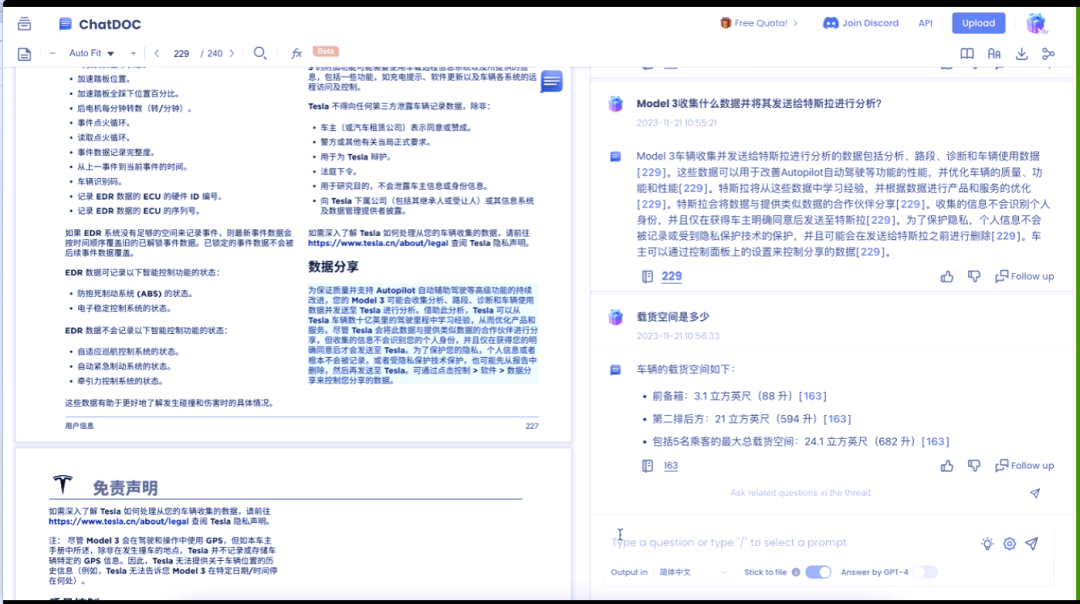The width and height of the screenshot is (1080, 604).
Task: Activate the fx formula recognition tool
Action: point(295,54)
